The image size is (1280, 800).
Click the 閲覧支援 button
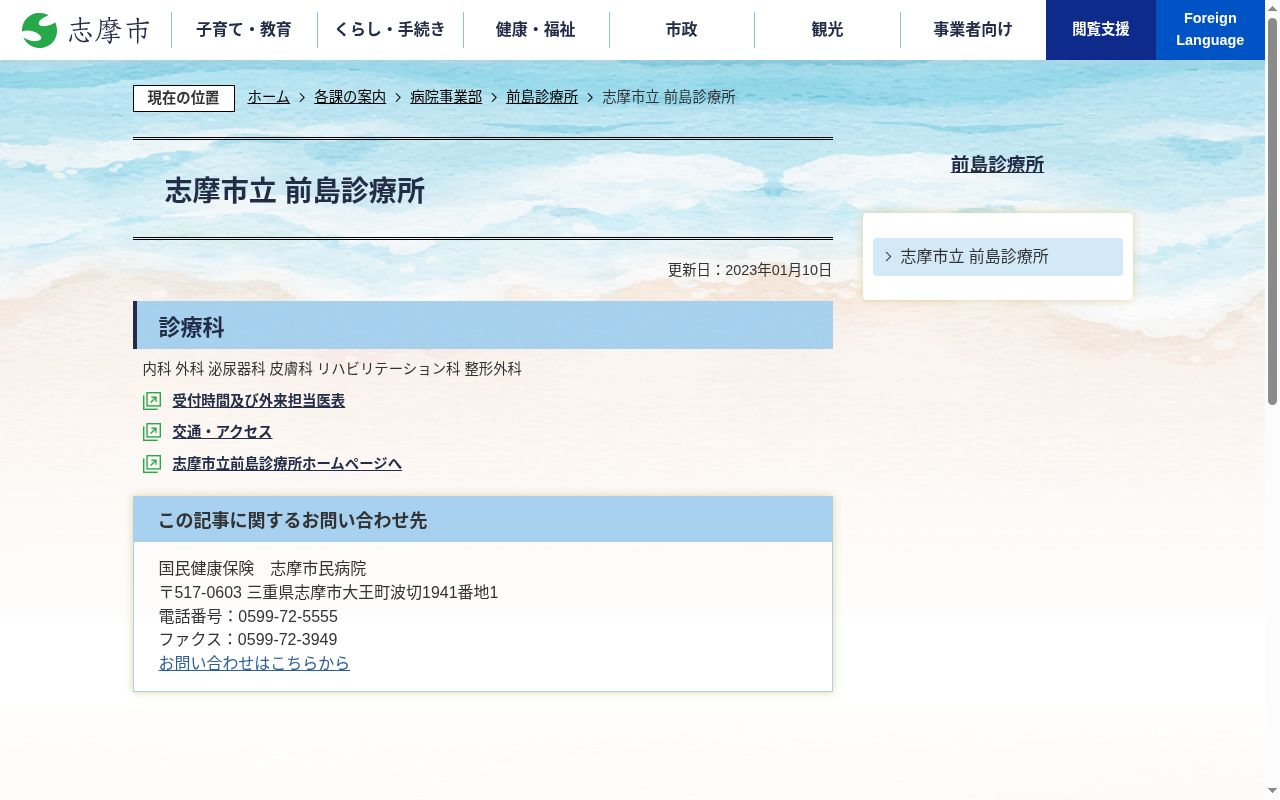click(x=1101, y=30)
